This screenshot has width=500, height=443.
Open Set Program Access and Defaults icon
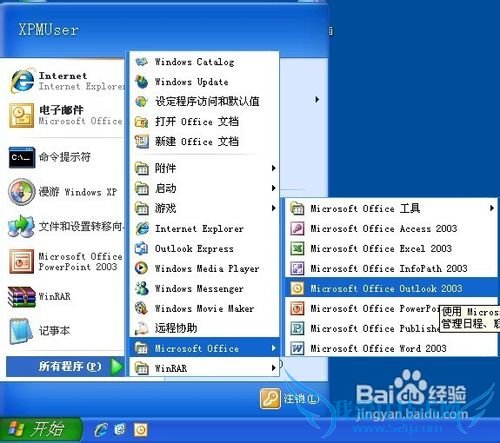click(142, 101)
